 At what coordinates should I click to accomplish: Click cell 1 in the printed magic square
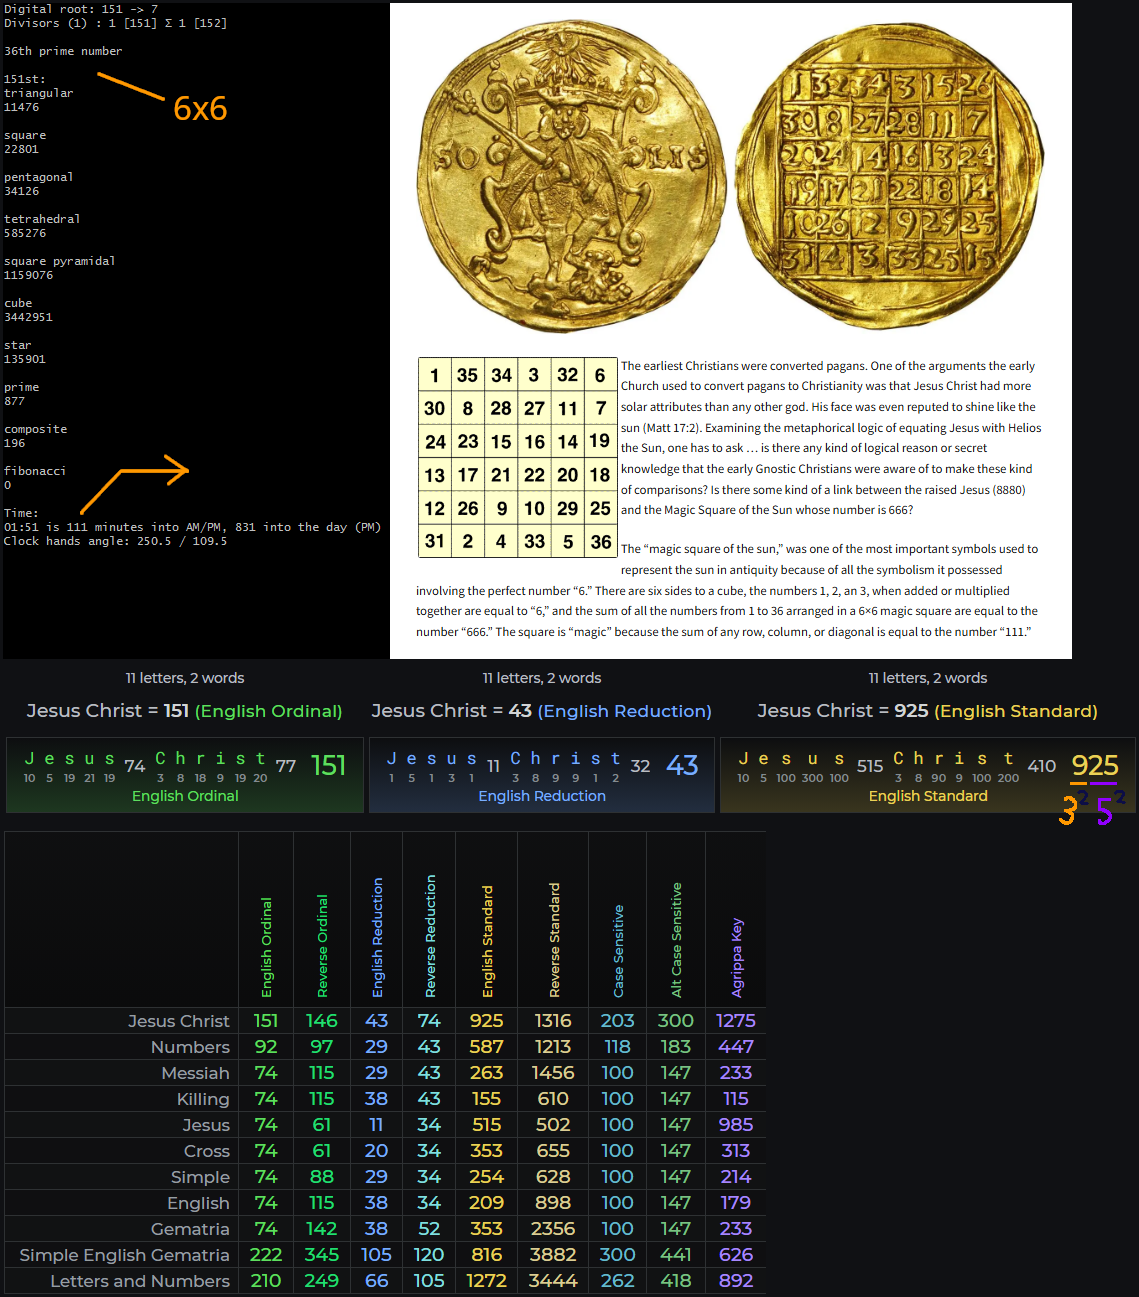point(434,375)
